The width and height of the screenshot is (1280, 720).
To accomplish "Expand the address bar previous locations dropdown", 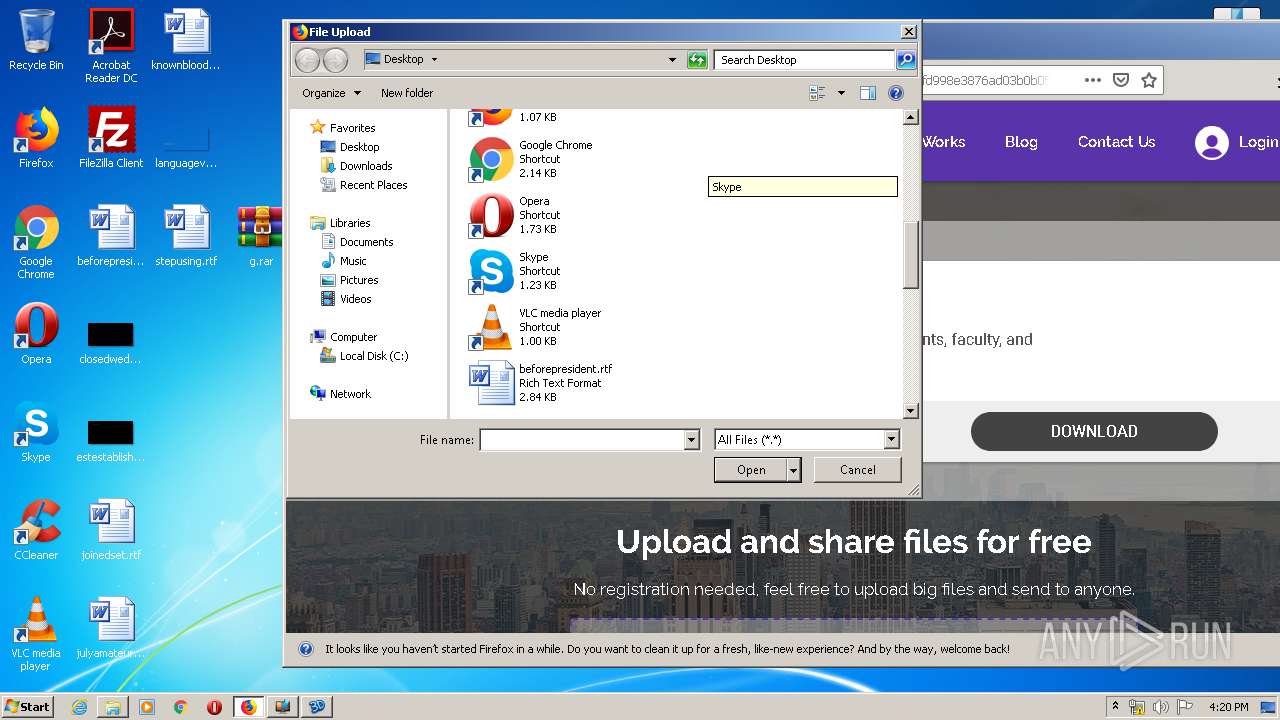I will 672,60.
